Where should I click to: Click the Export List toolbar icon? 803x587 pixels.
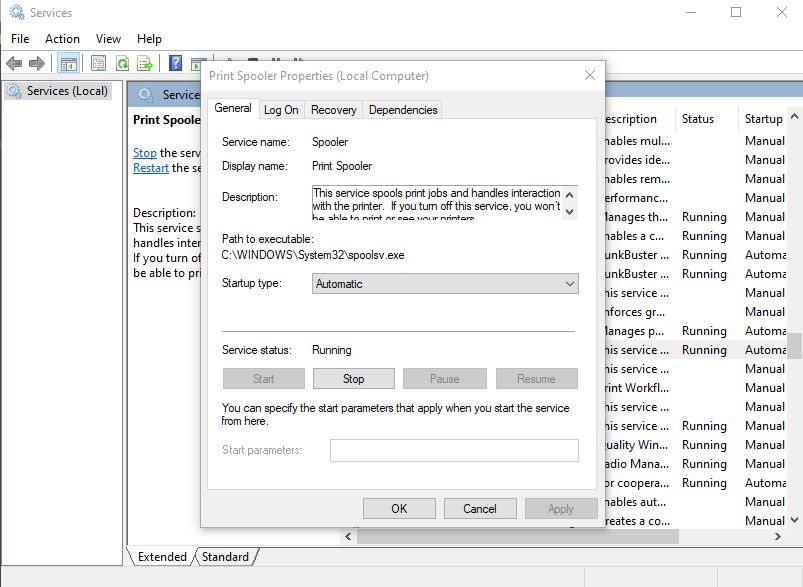[145, 64]
